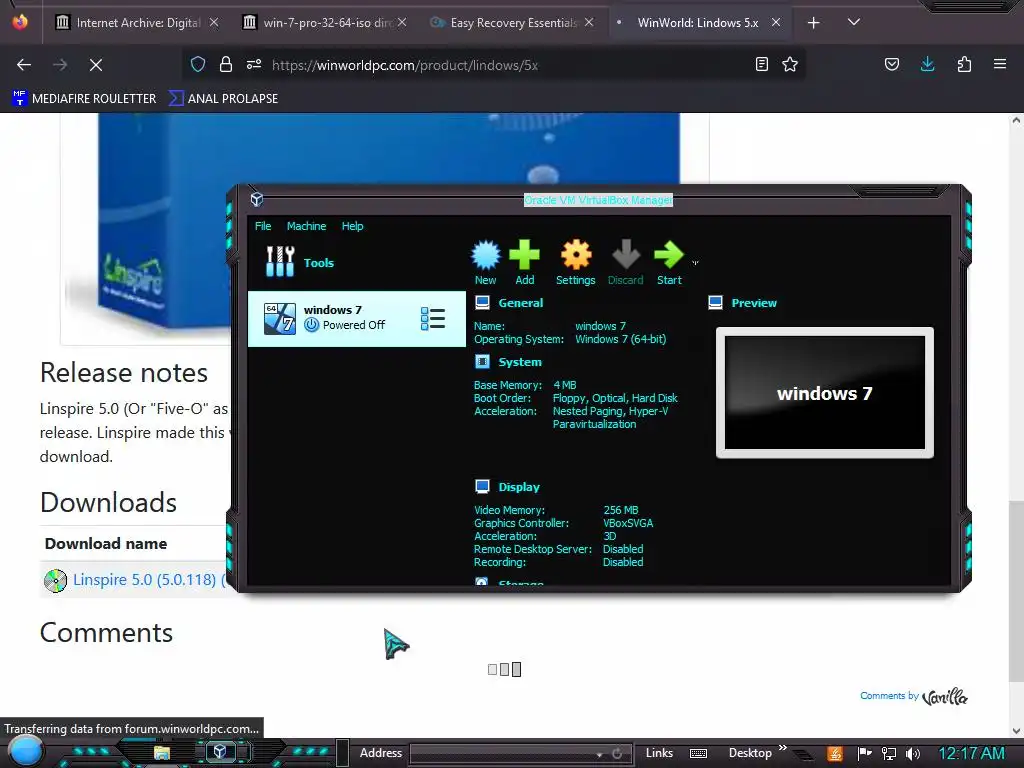Click the taskbar Address input field

tap(502, 754)
